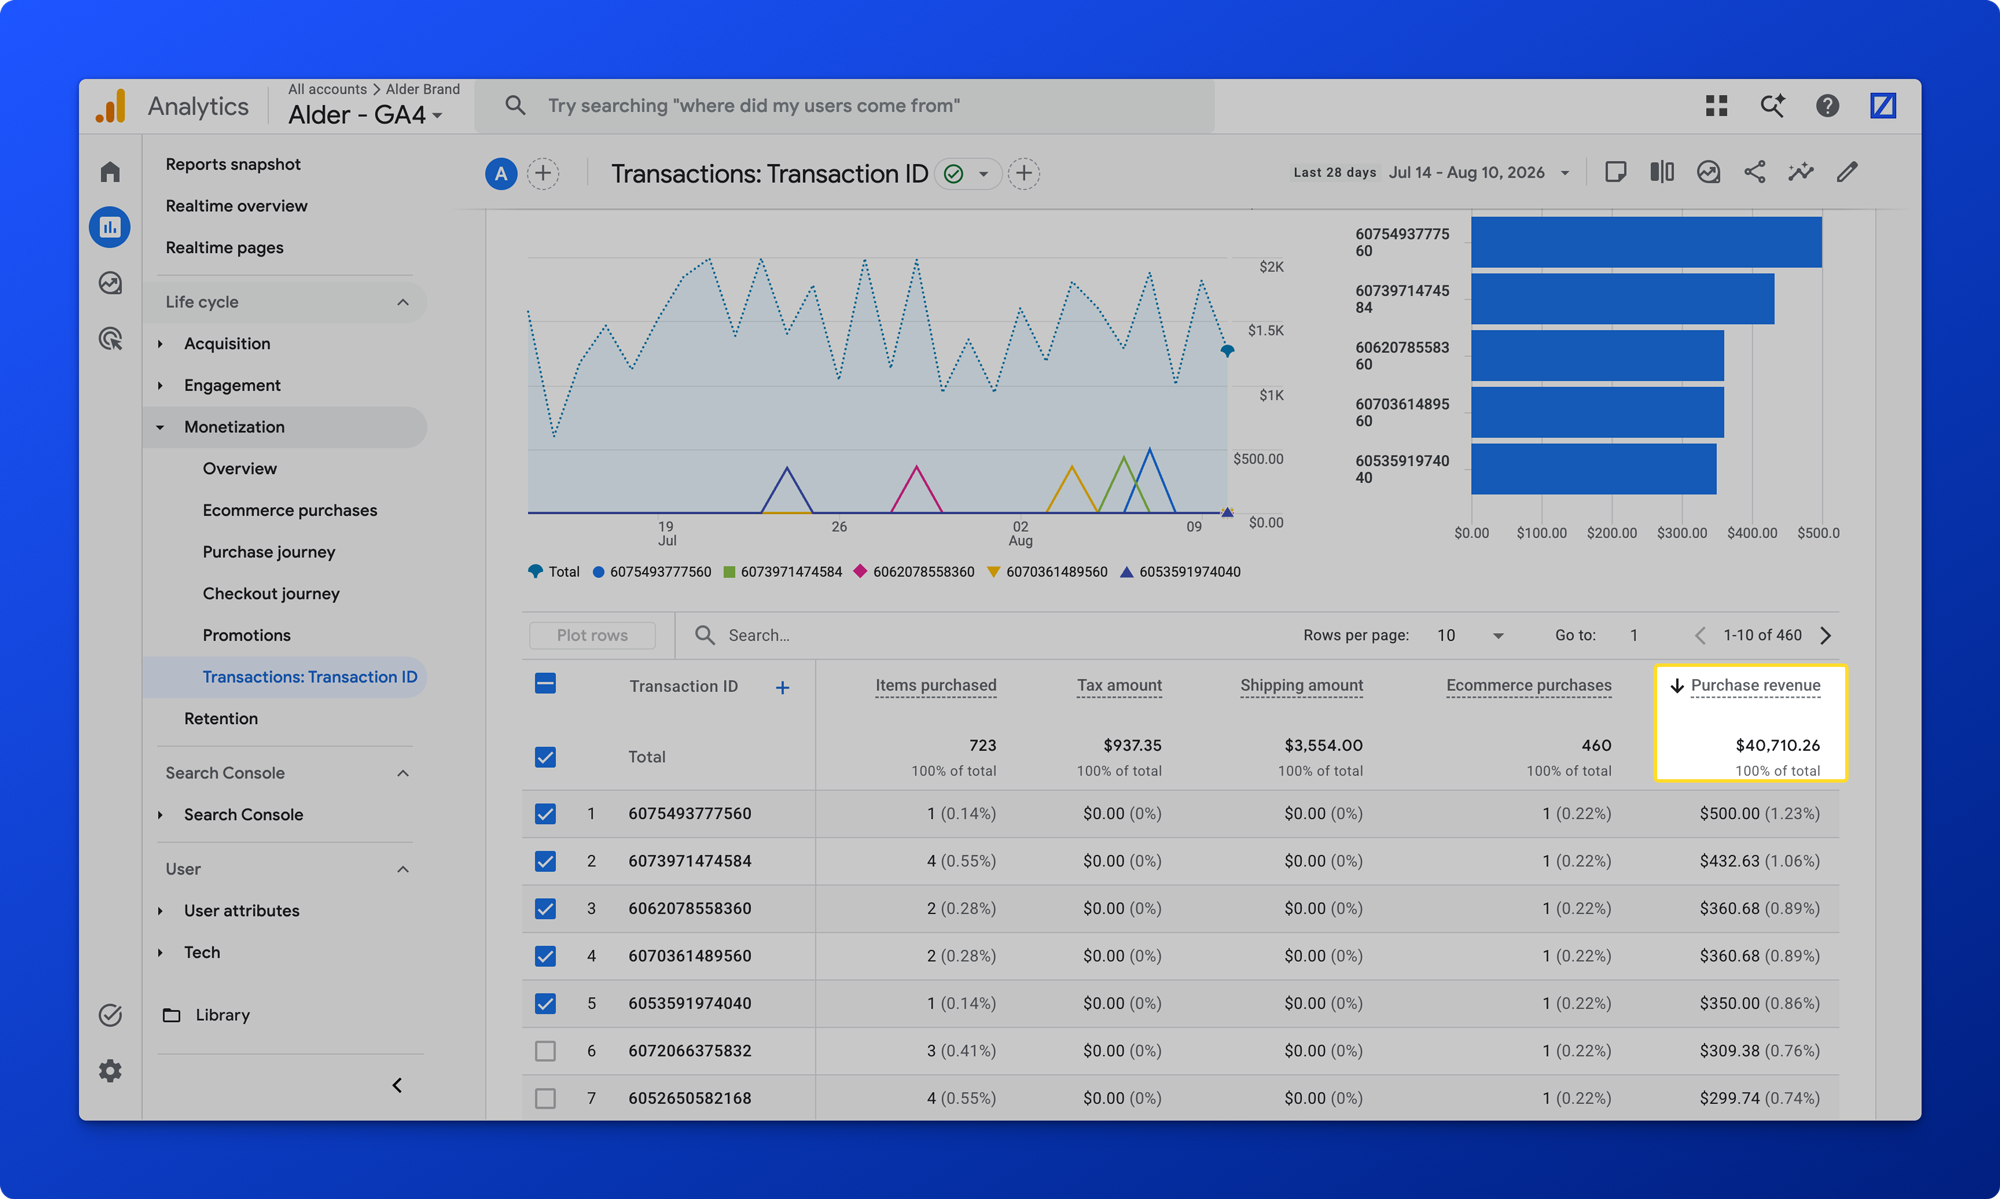Image resolution: width=2000 pixels, height=1199 pixels.
Task: Uncheck the Total row checkbox
Action: coord(545,757)
